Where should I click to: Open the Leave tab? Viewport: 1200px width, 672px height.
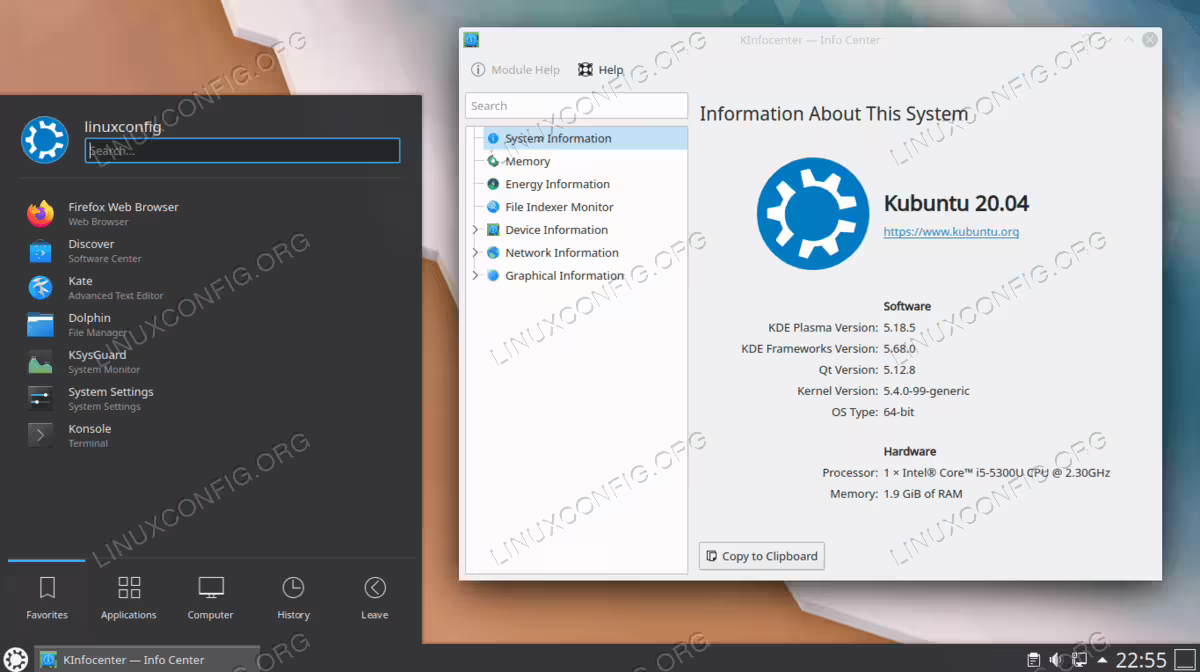pos(375,599)
